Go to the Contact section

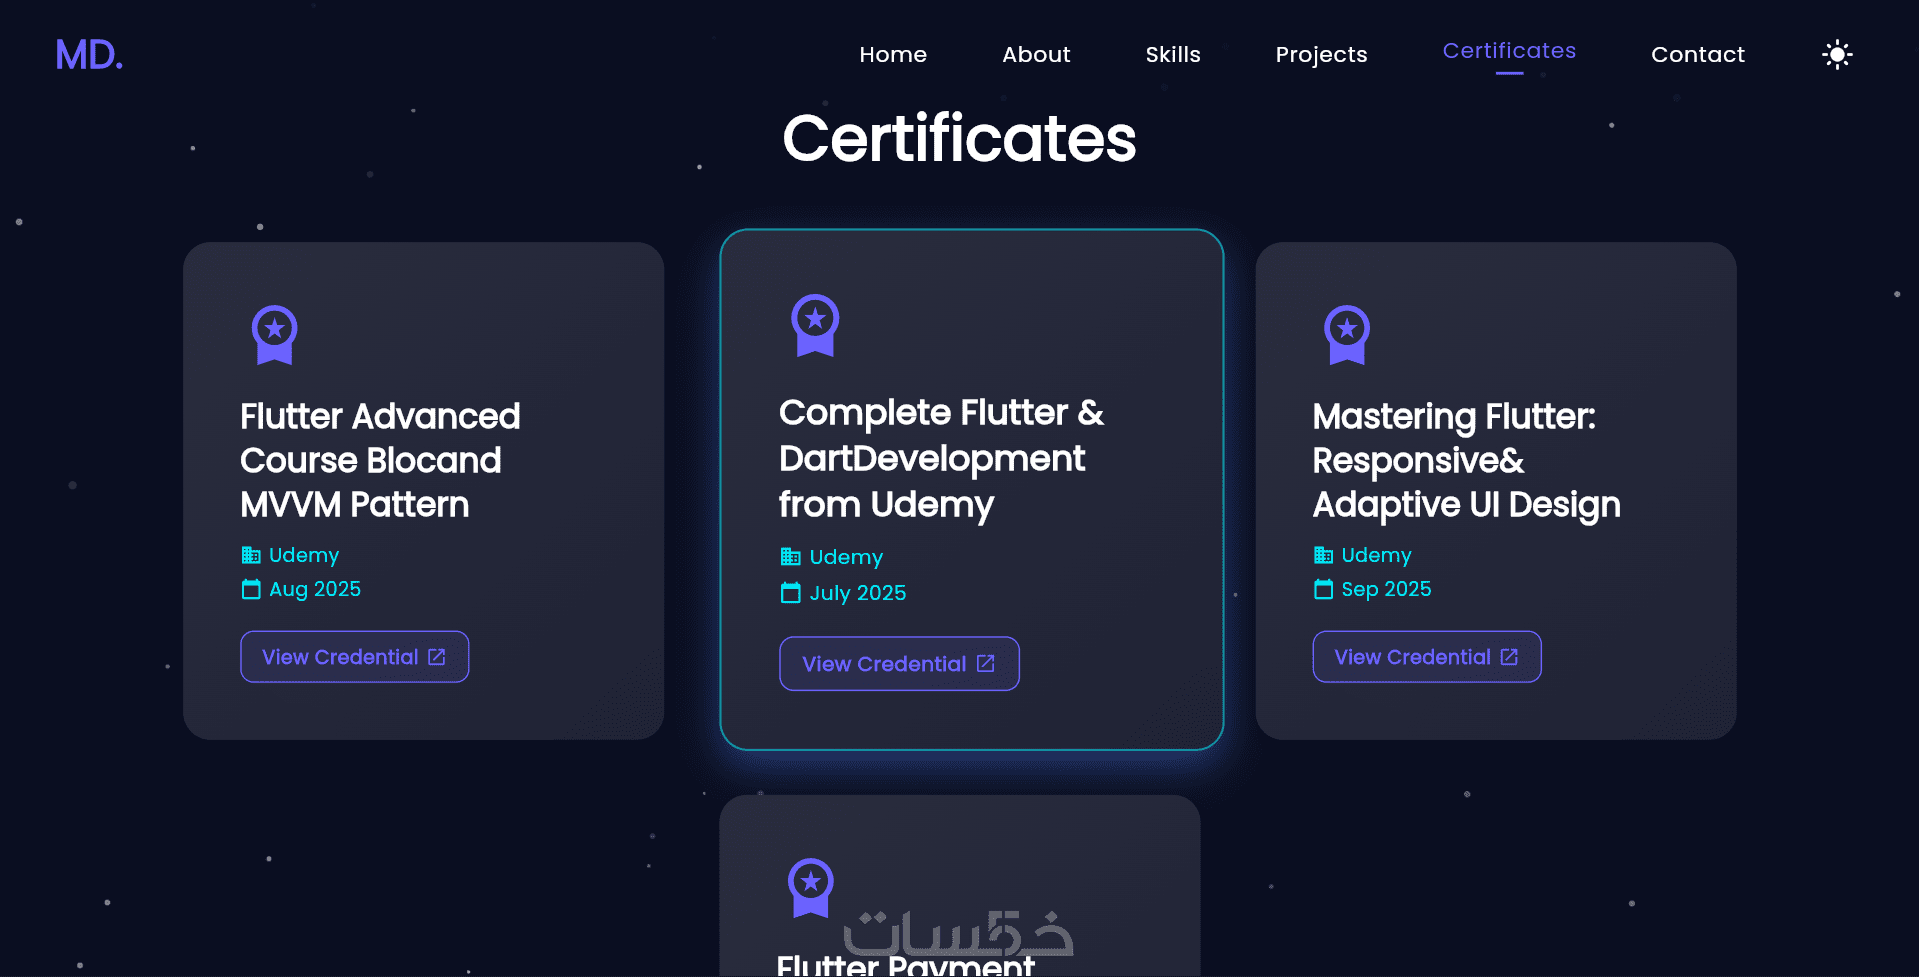[1697, 55]
